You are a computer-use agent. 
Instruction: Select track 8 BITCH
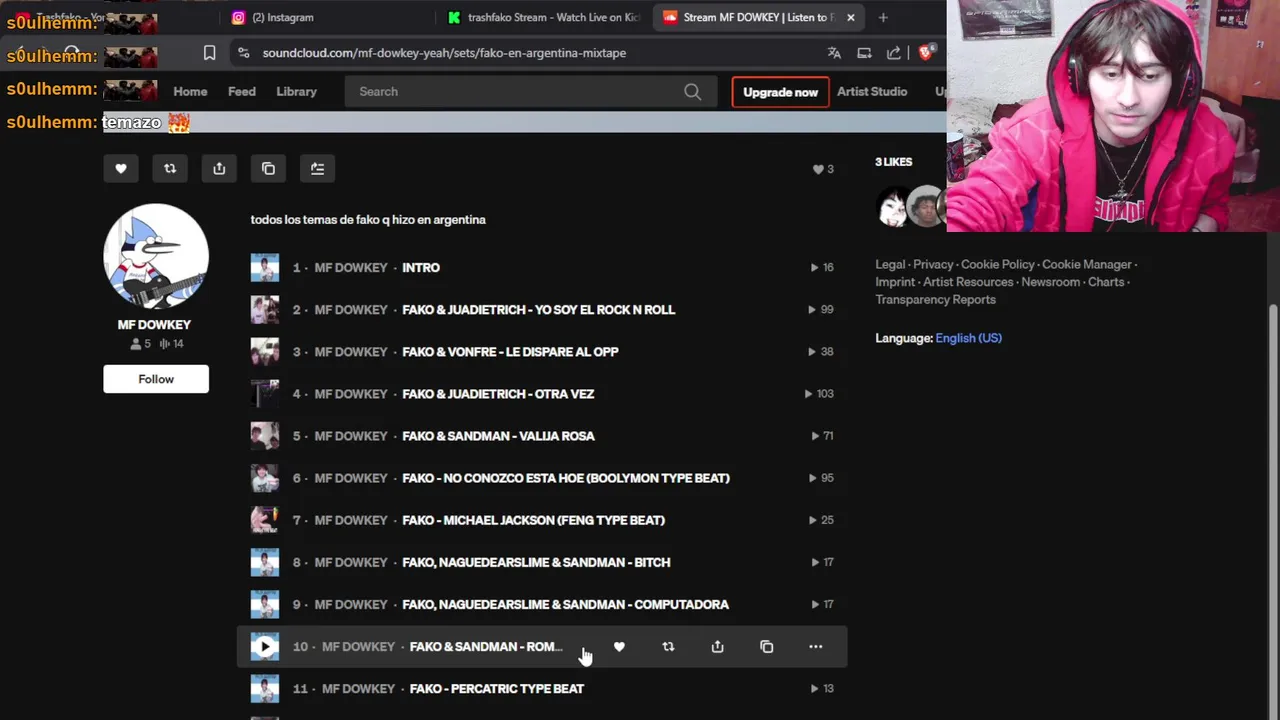tap(536, 562)
